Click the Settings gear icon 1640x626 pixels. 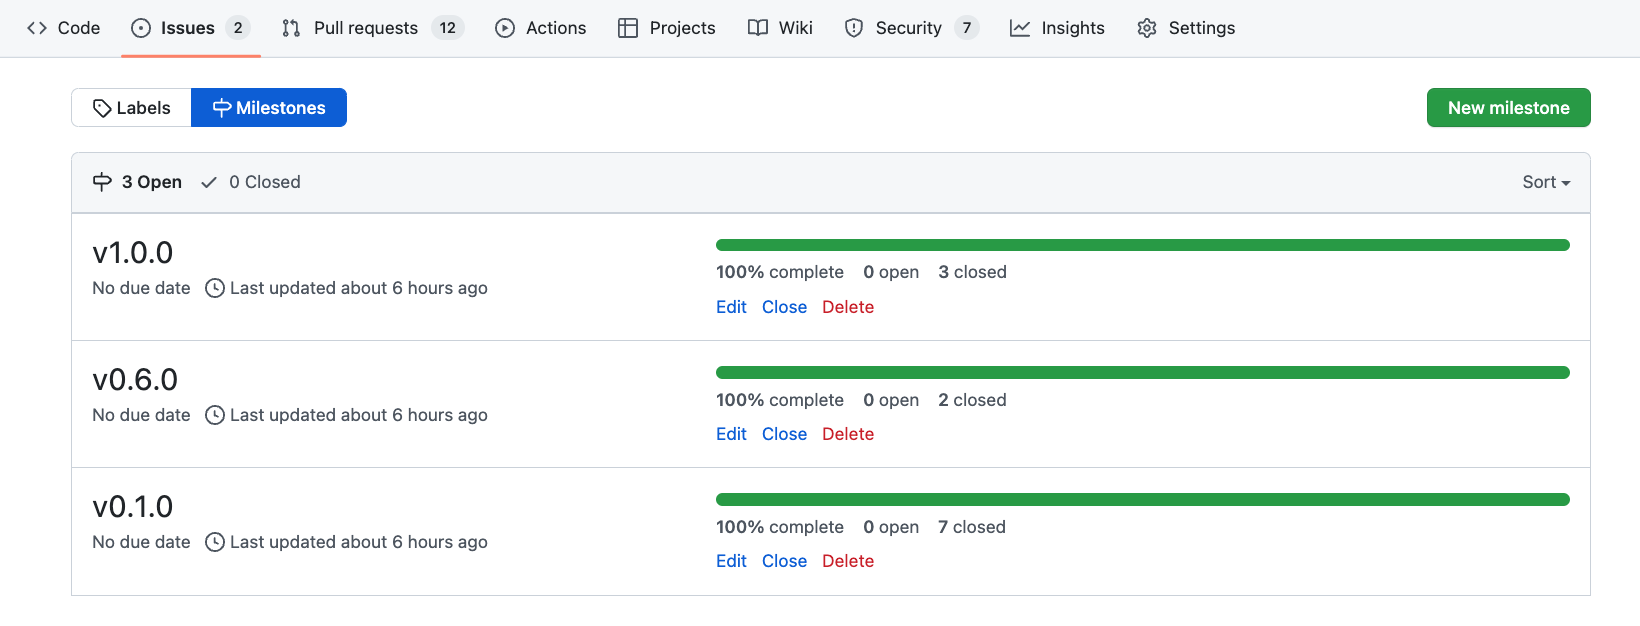tap(1147, 28)
